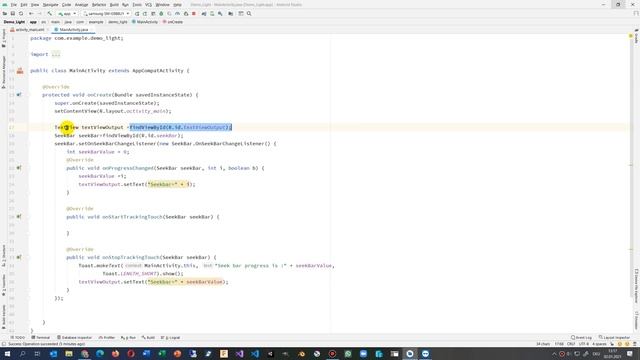Click the UTF-8 encoding indicator
The width and height of the screenshot is (640, 360).
583,344
